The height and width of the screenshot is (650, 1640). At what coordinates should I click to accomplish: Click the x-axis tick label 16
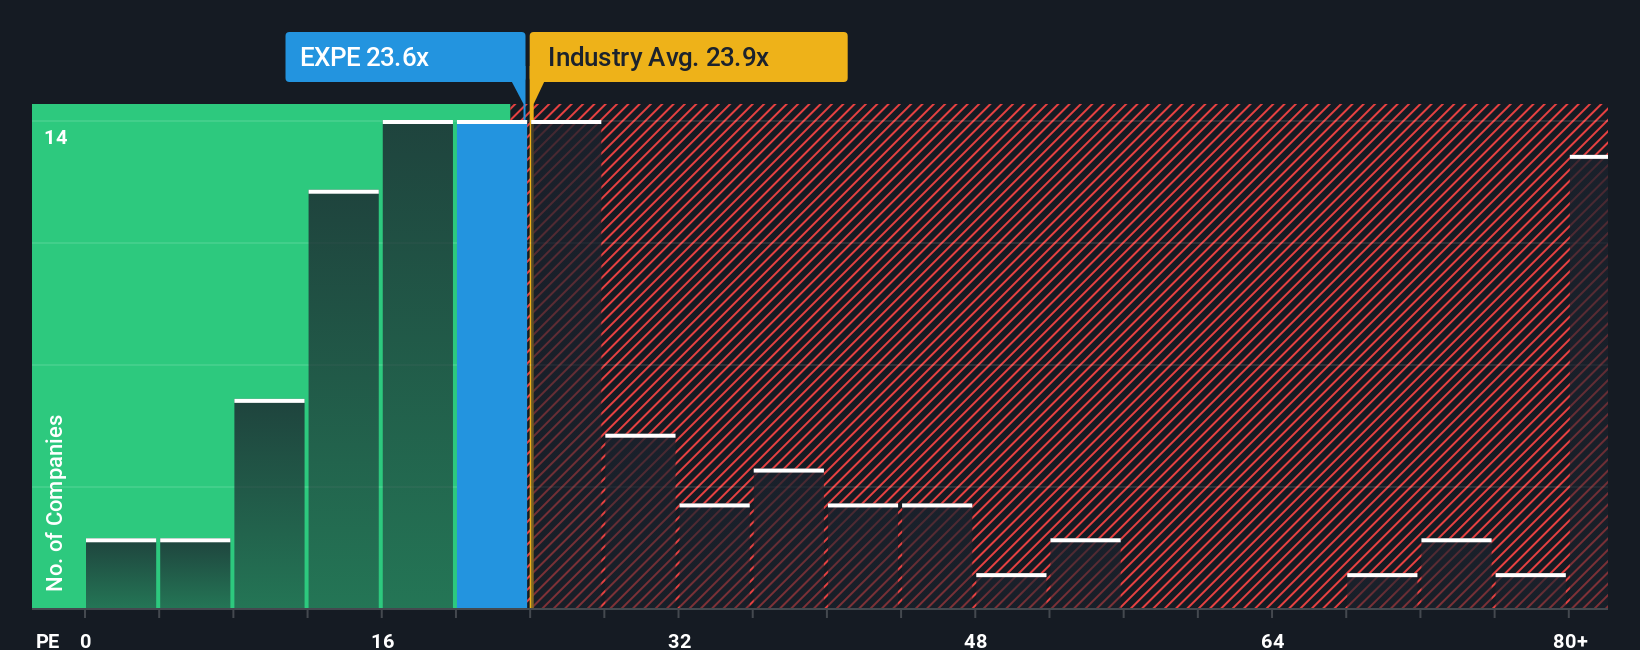[x=382, y=640]
